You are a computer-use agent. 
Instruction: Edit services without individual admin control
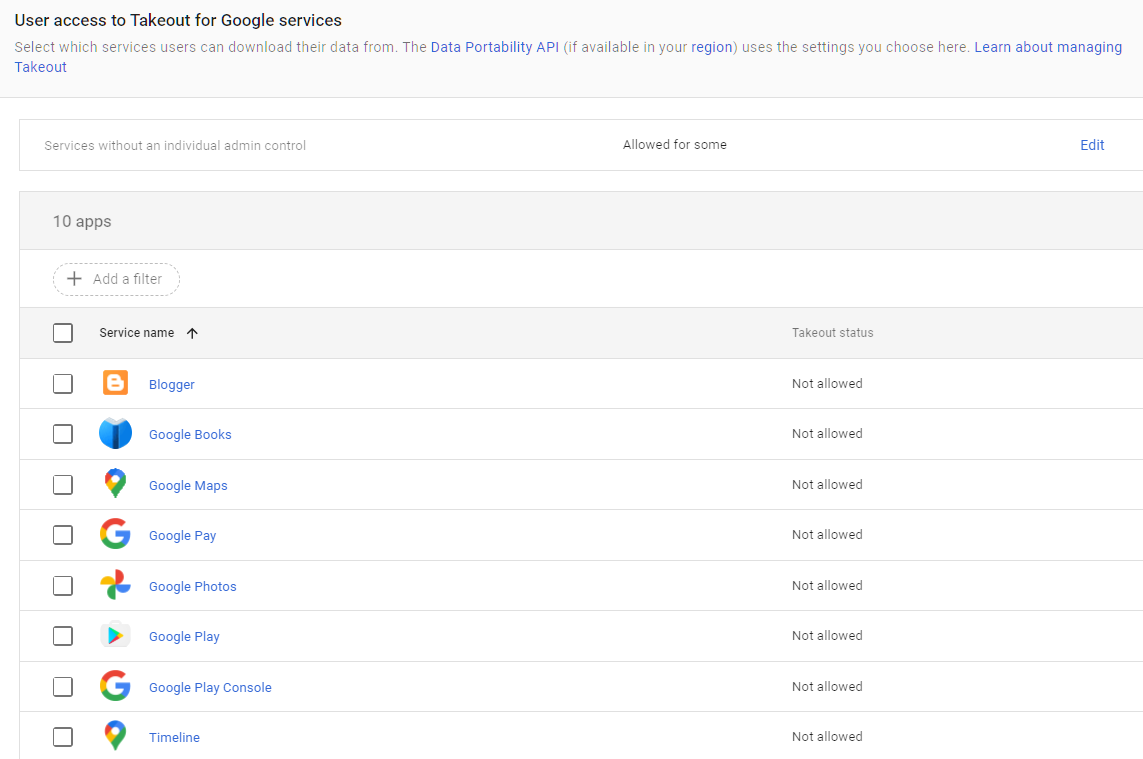pos(1092,145)
